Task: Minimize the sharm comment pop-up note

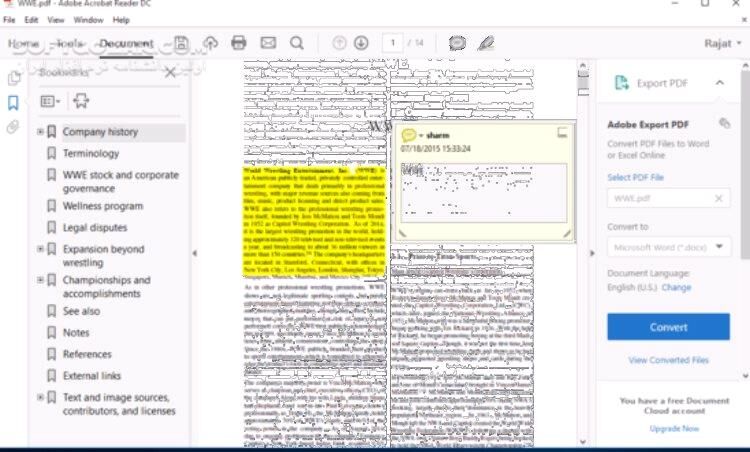Action: [563, 133]
